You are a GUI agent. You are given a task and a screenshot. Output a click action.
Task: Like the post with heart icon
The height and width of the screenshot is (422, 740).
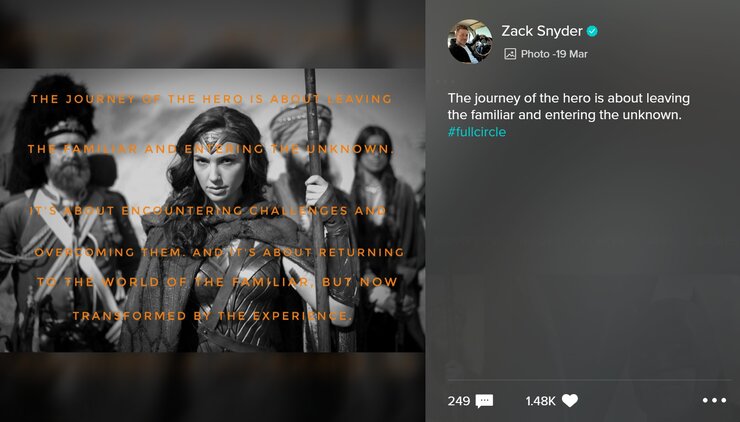pos(570,401)
